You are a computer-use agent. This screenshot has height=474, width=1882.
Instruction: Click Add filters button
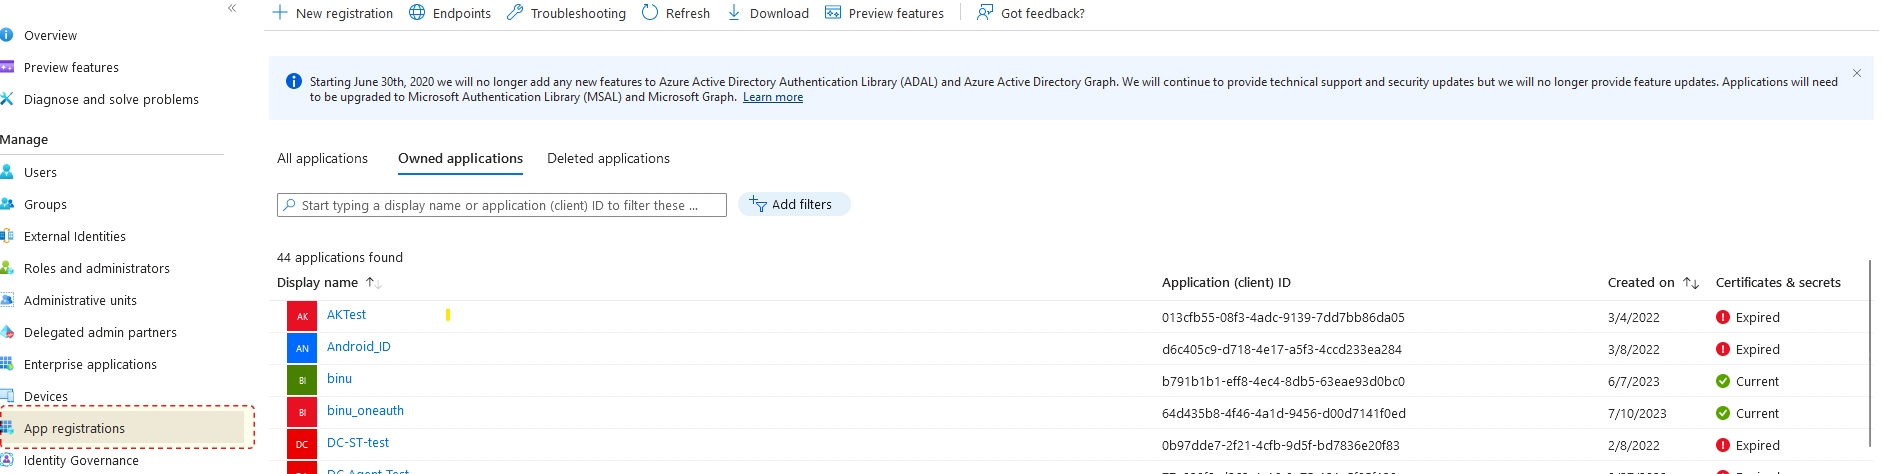[x=794, y=204]
